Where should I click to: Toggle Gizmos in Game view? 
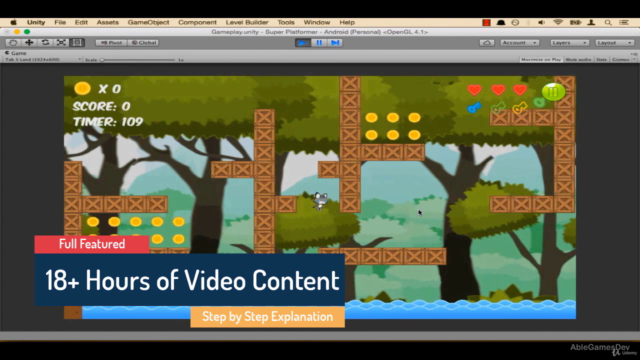621,60
